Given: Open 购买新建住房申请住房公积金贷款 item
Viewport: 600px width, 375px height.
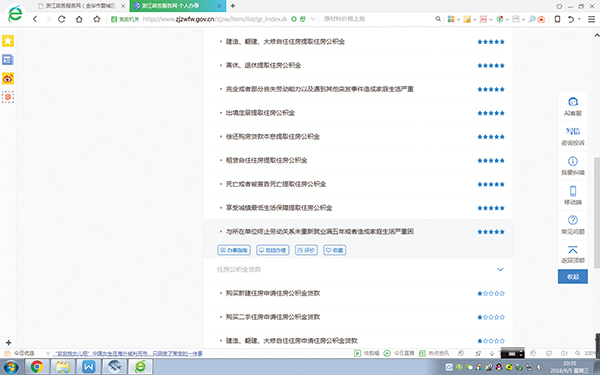Looking at the screenshot, I should coord(273,293).
